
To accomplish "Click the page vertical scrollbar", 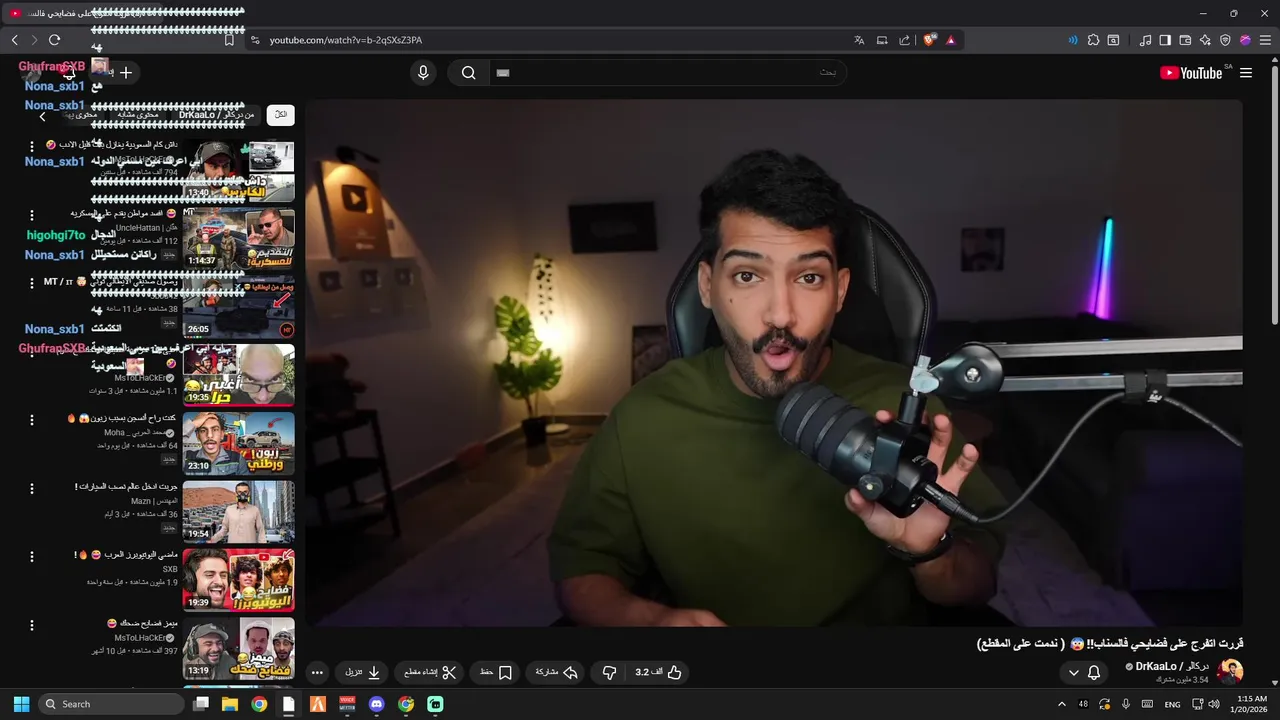I will [x=1274, y=370].
